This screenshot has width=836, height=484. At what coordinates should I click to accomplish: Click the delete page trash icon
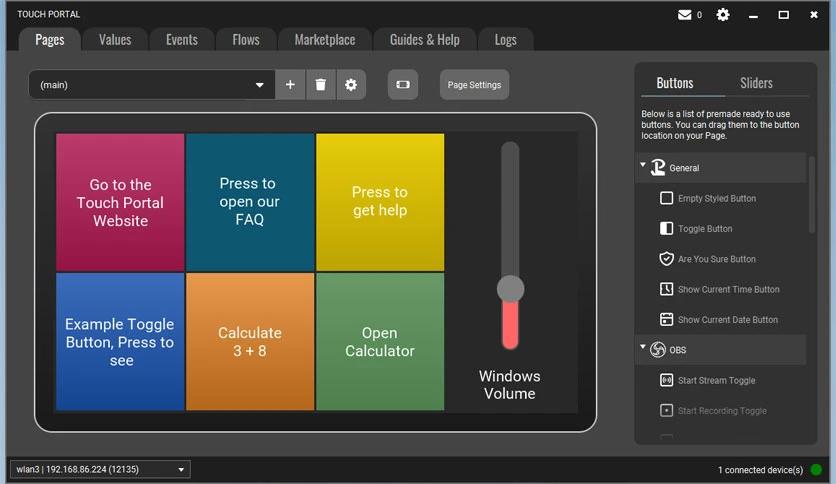[320, 85]
